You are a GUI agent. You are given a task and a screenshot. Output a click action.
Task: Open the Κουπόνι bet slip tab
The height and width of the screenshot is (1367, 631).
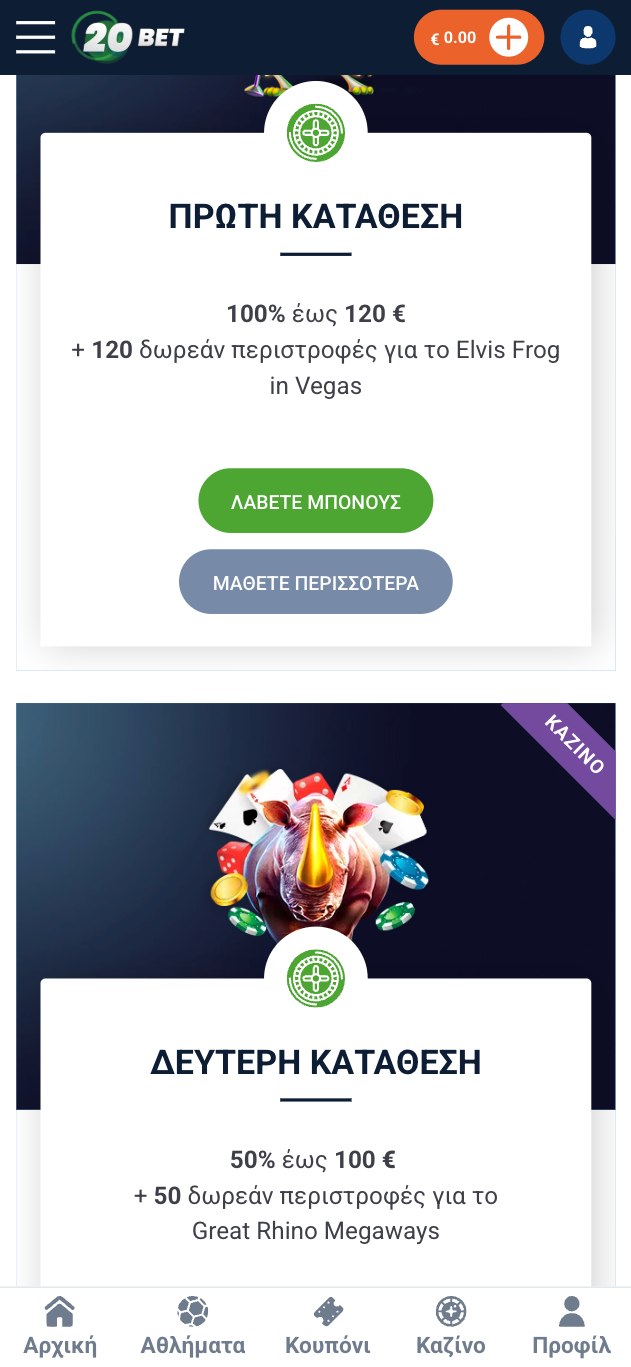coord(328,1326)
